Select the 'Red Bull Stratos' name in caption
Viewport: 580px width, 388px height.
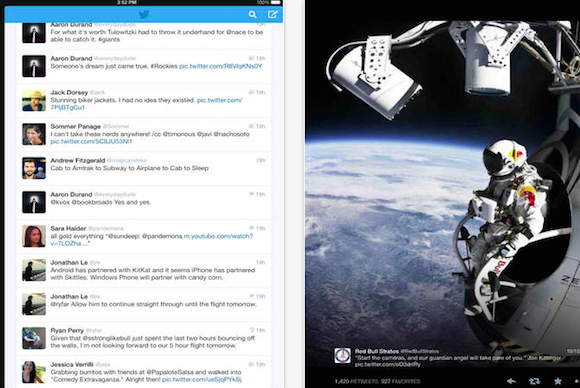pyautogui.click(x=377, y=351)
